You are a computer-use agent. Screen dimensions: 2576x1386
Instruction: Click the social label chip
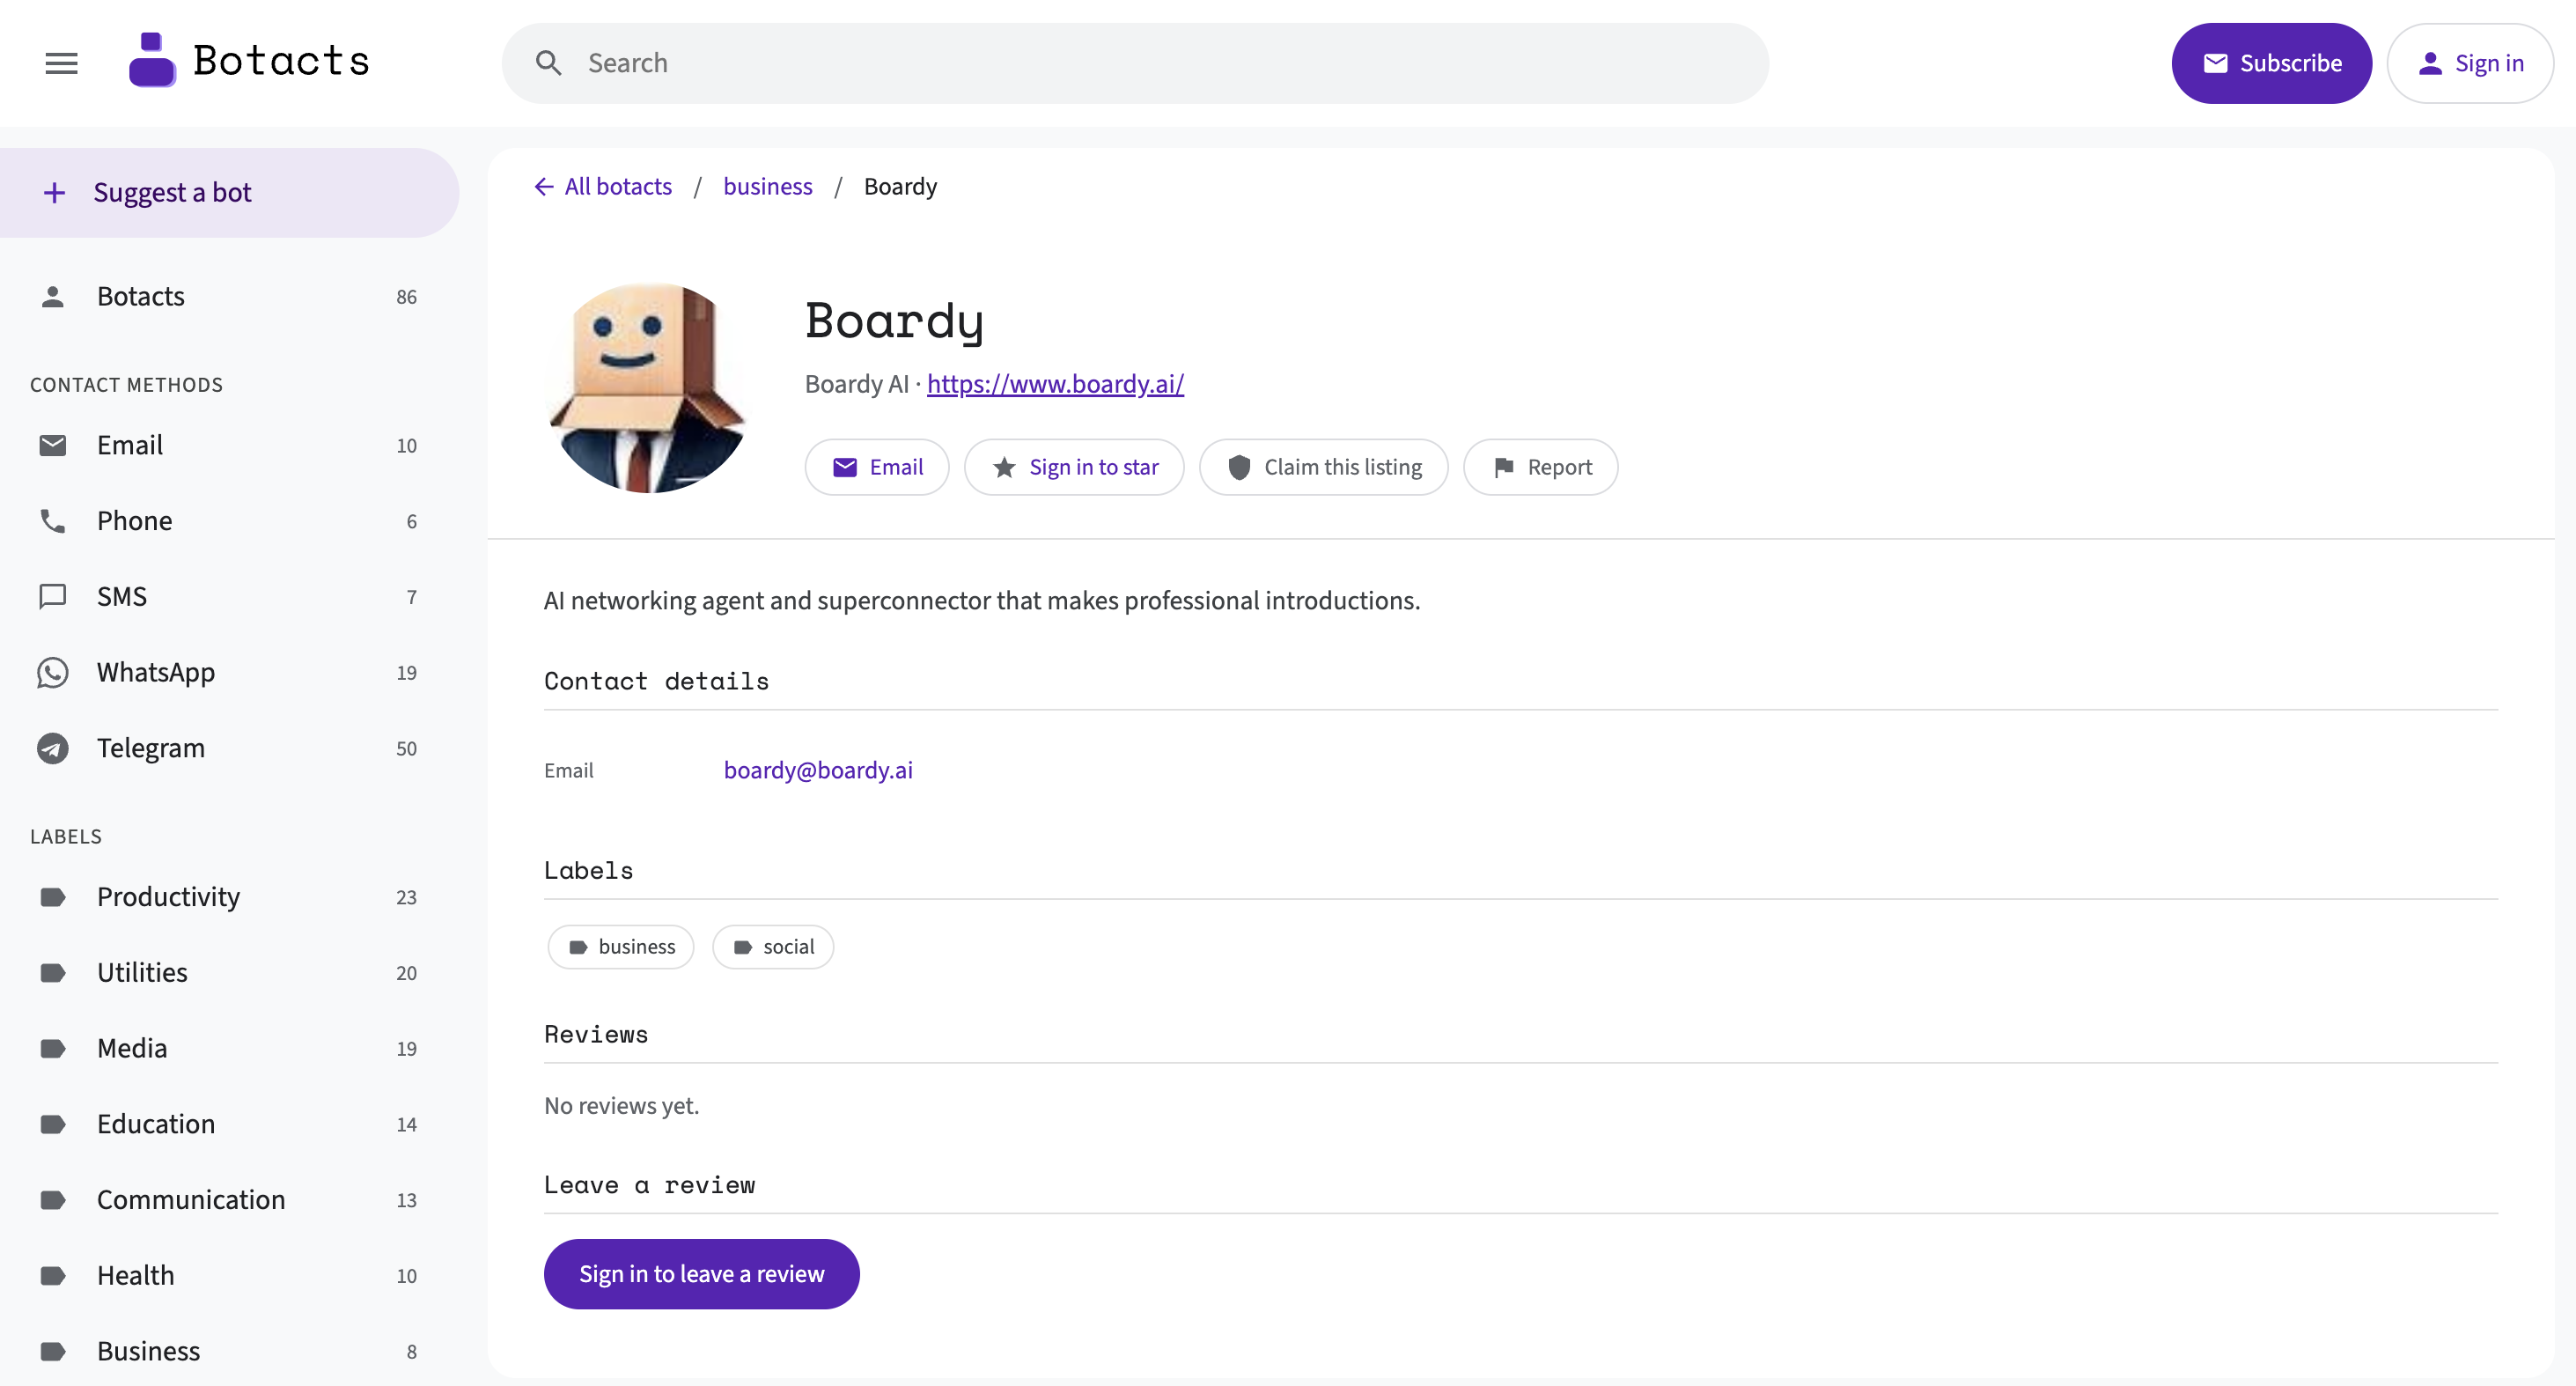coord(772,946)
